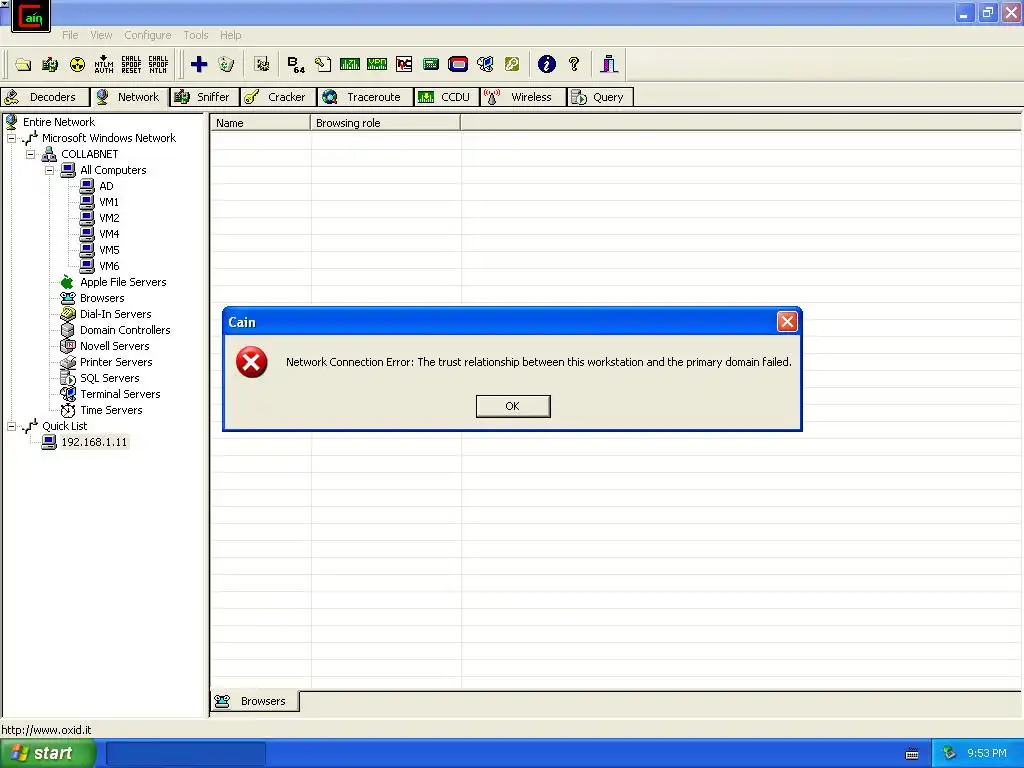Click the key-on-document decoder icon
Image resolution: width=1024 pixels, height=768 pixels.
click(x=323, y=64)
